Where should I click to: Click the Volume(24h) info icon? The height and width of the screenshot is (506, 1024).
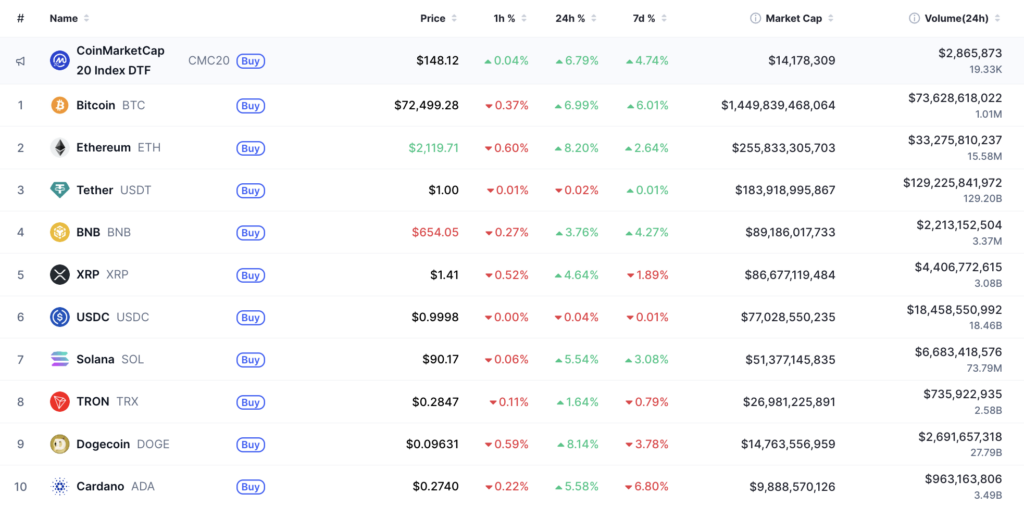[914, 18]
